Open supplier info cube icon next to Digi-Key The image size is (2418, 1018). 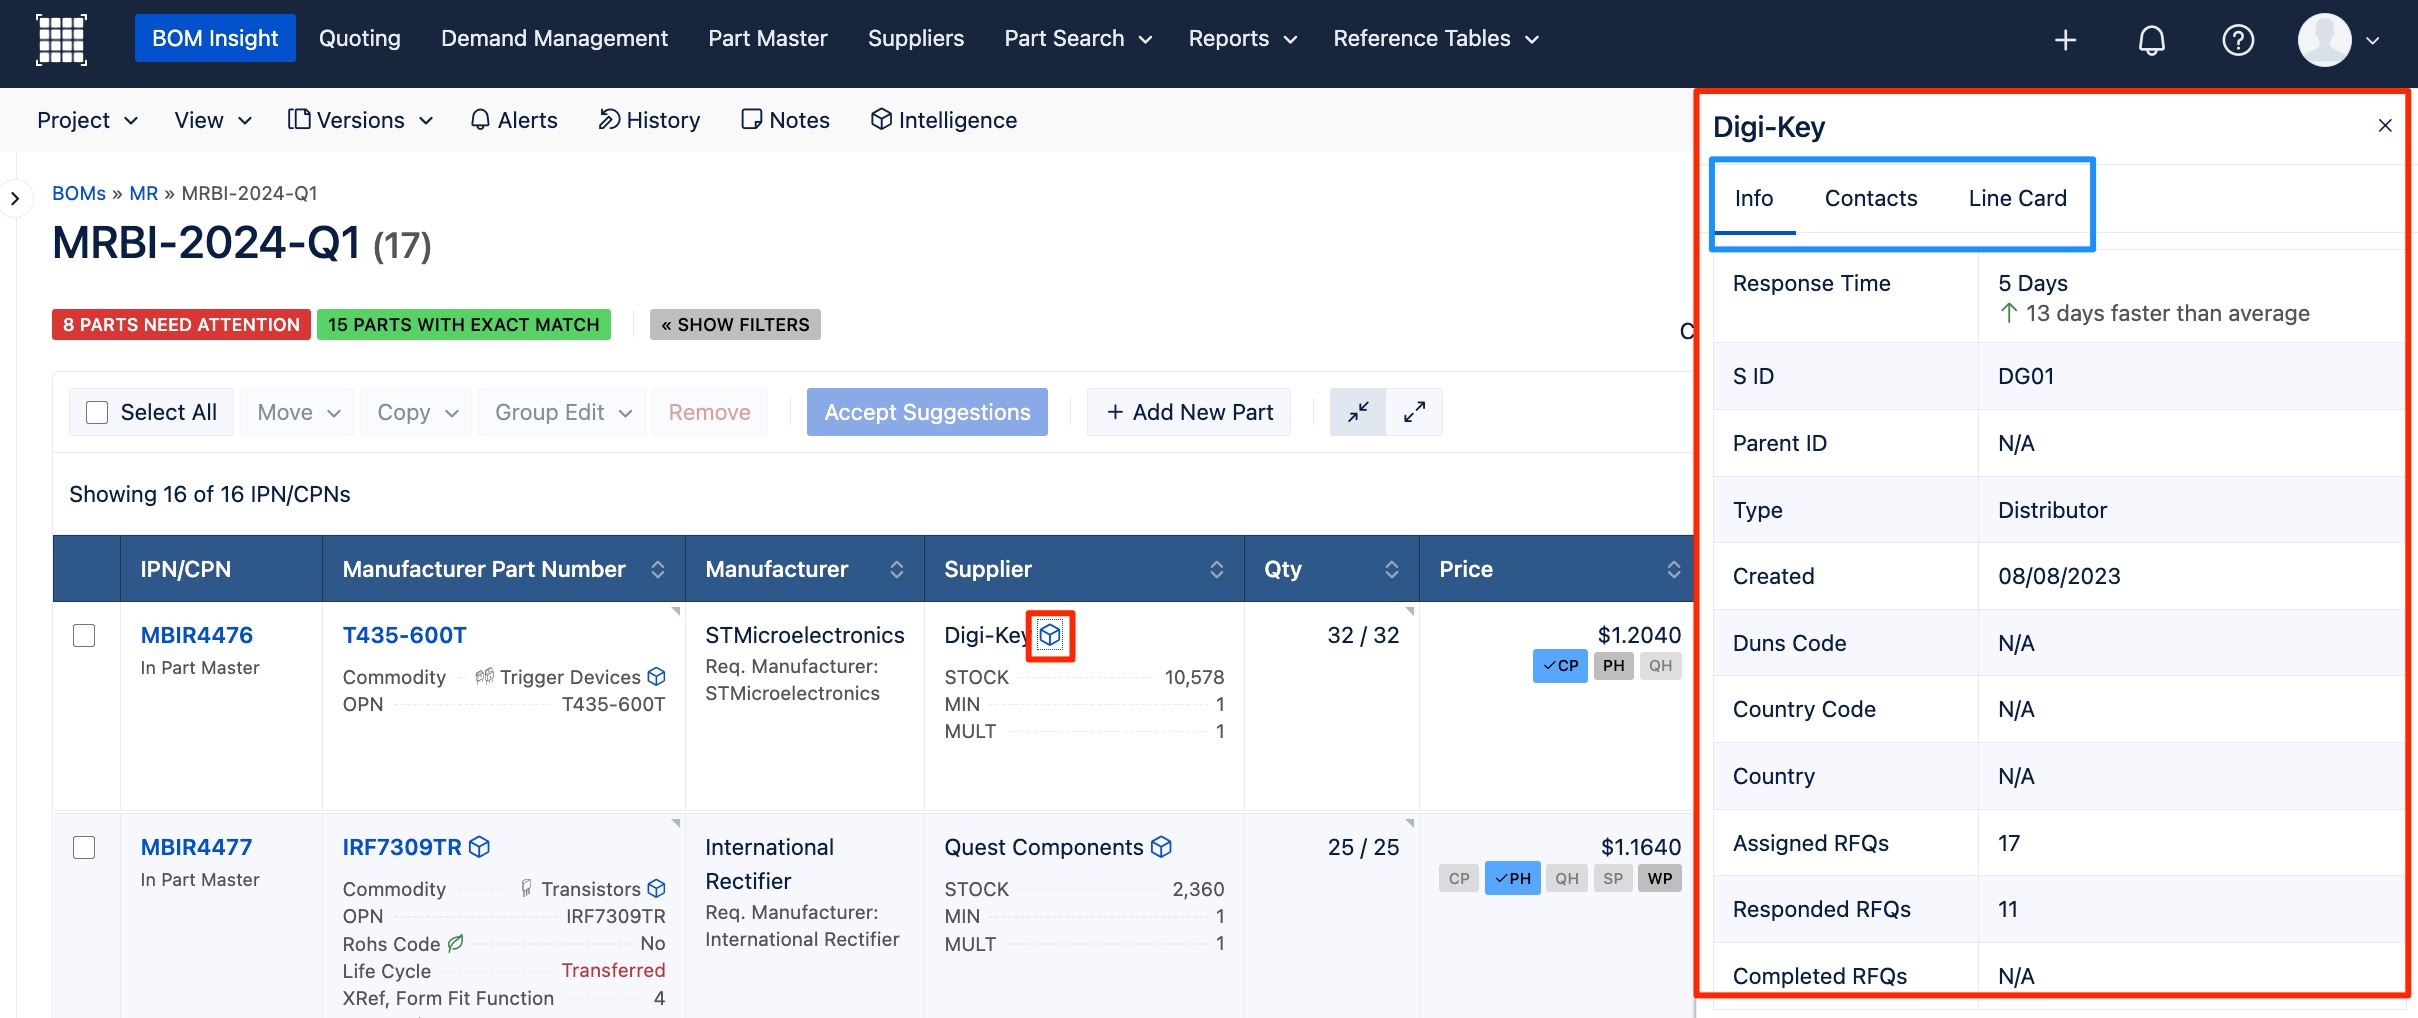1050,635
